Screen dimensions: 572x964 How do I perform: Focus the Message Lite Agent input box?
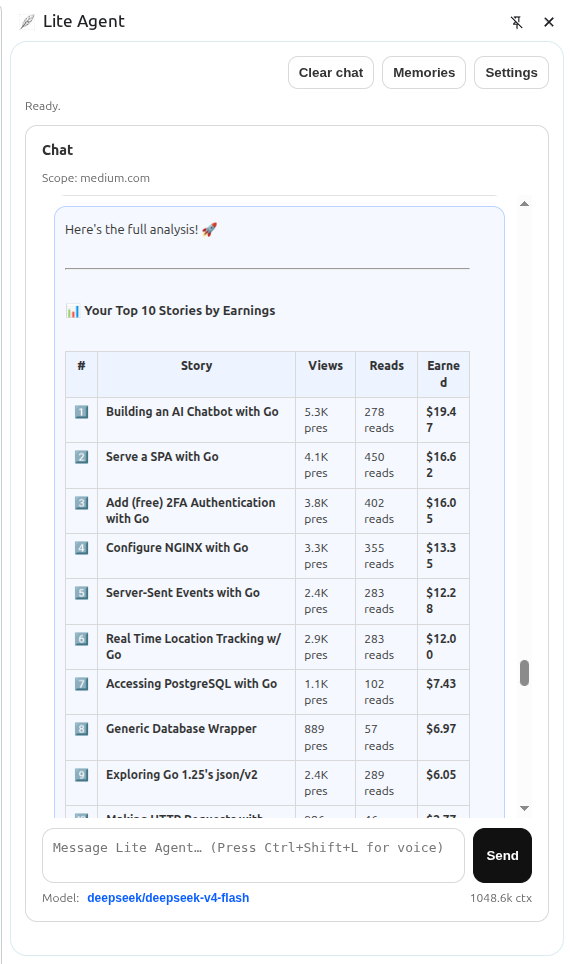tap(253, 855)
